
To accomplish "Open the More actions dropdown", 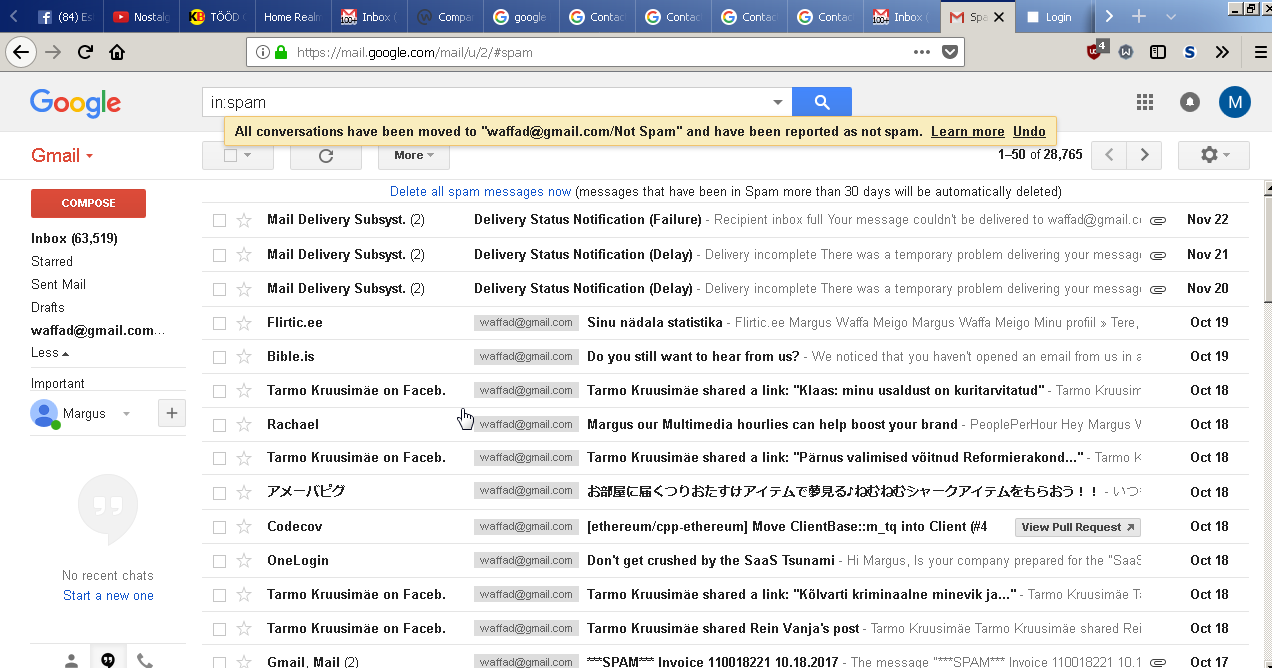I will coord(413,155).
